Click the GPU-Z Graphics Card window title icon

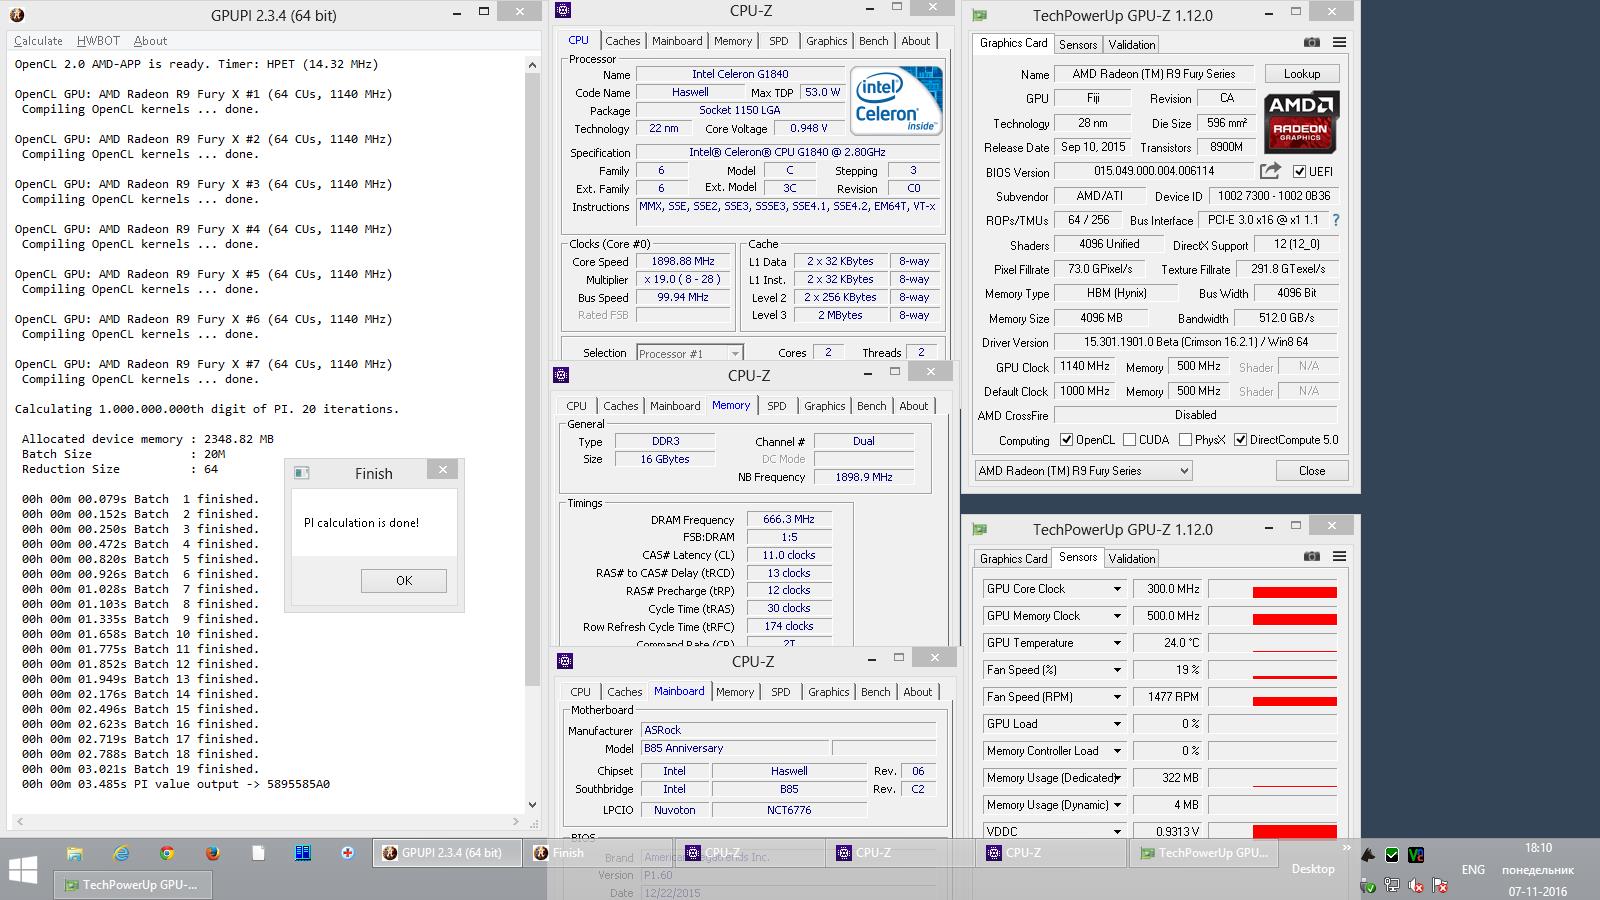[x=980, y=15]
